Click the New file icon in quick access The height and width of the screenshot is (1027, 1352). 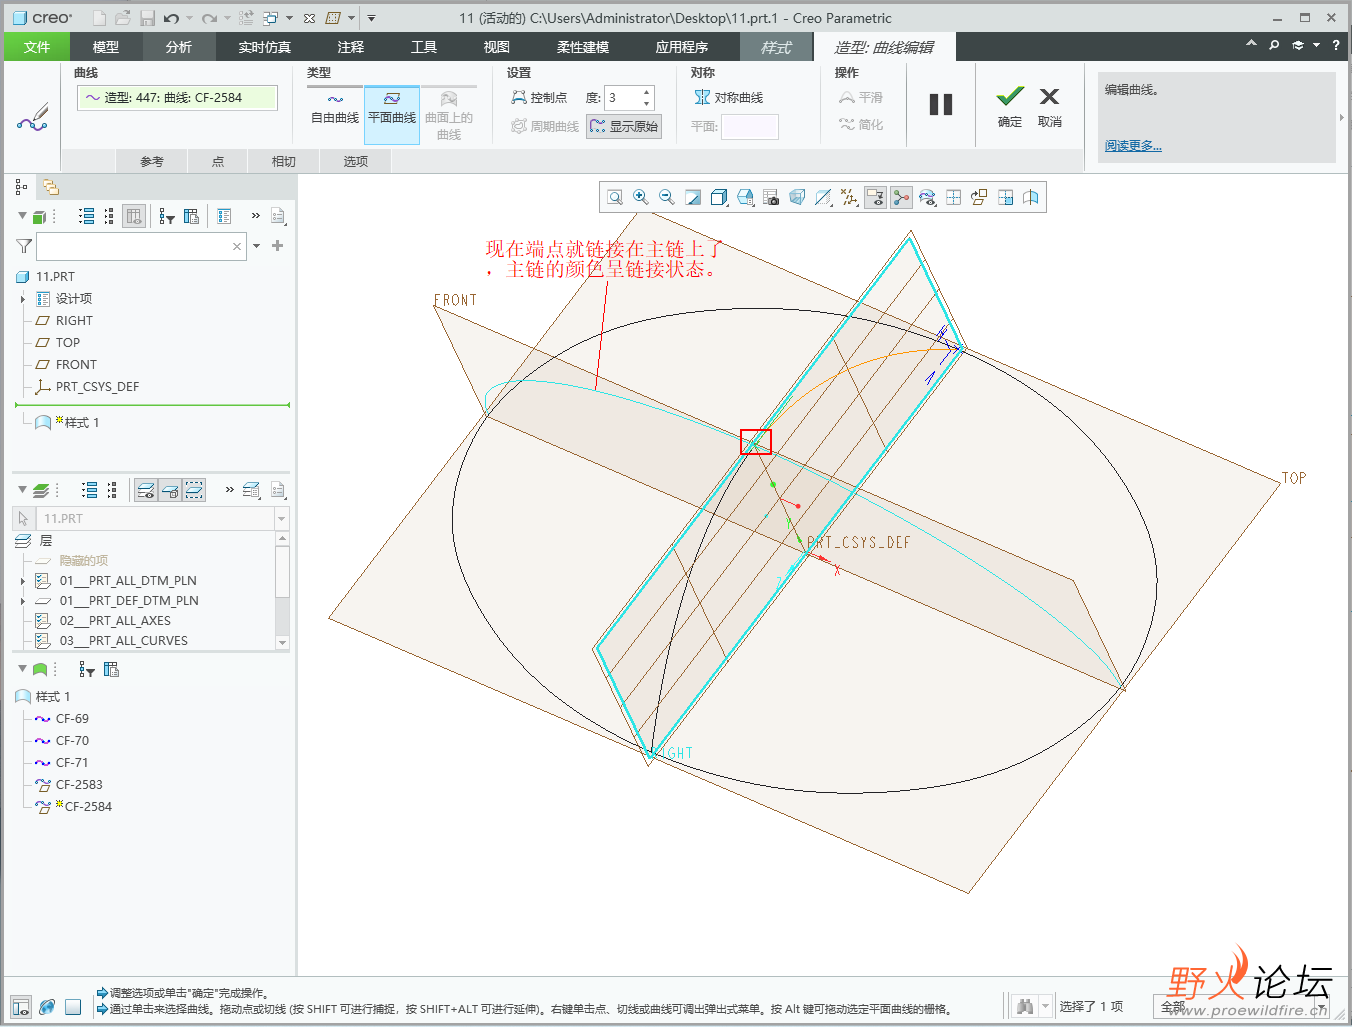click(99, 18)
